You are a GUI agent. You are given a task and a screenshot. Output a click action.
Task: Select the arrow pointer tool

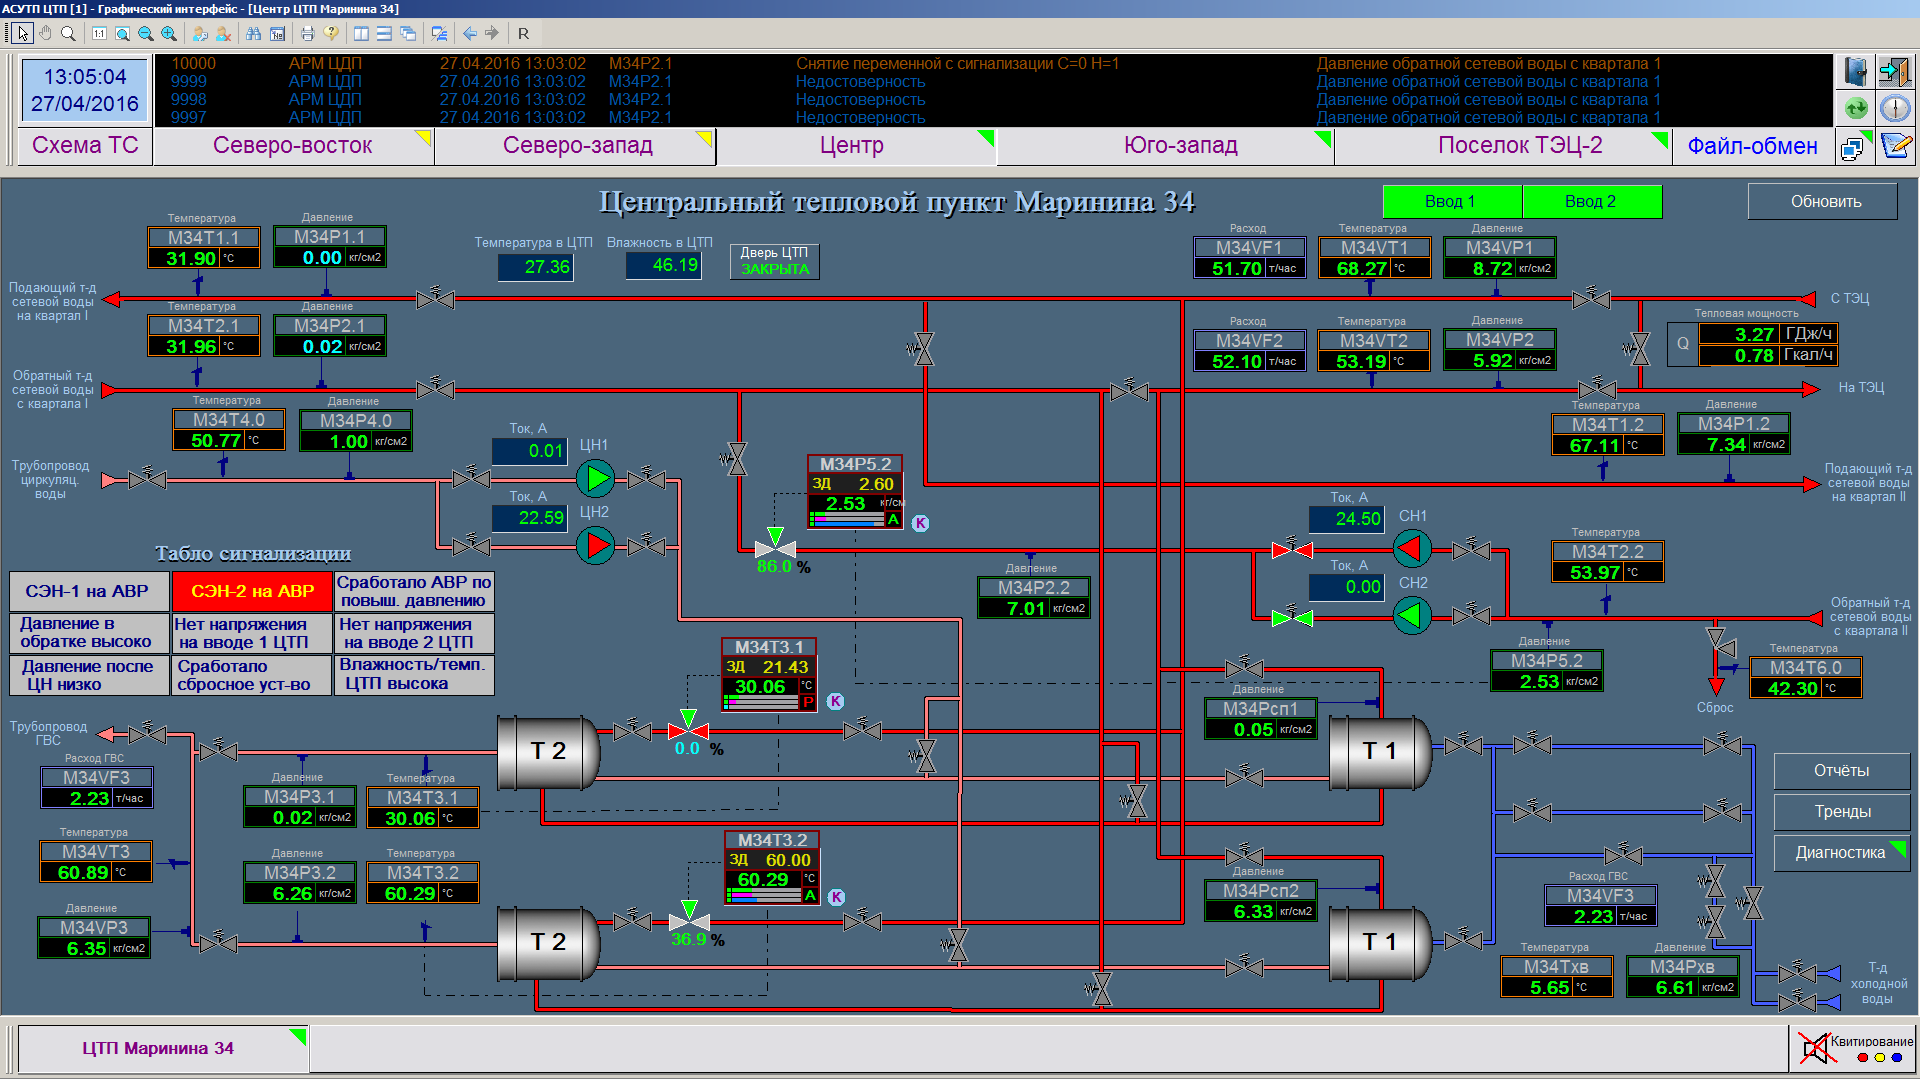23,33
